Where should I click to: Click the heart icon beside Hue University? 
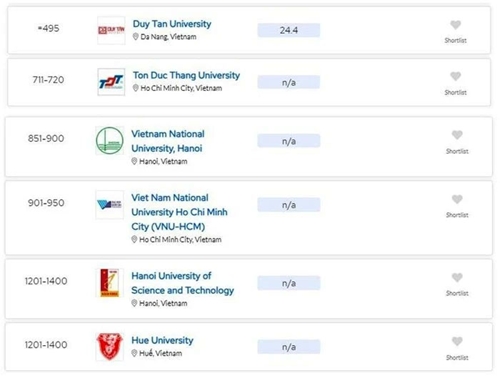click(457, 341)
